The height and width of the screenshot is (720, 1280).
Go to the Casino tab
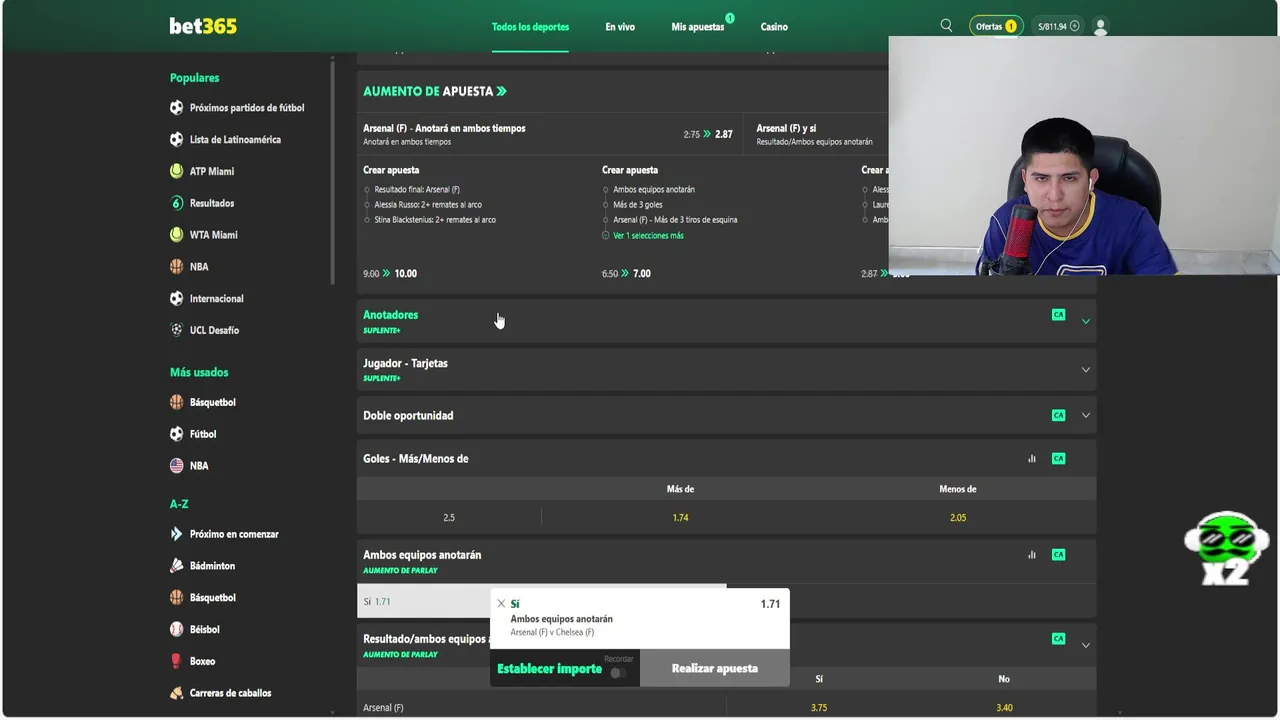pyautogui.click(x=774, y=27)
